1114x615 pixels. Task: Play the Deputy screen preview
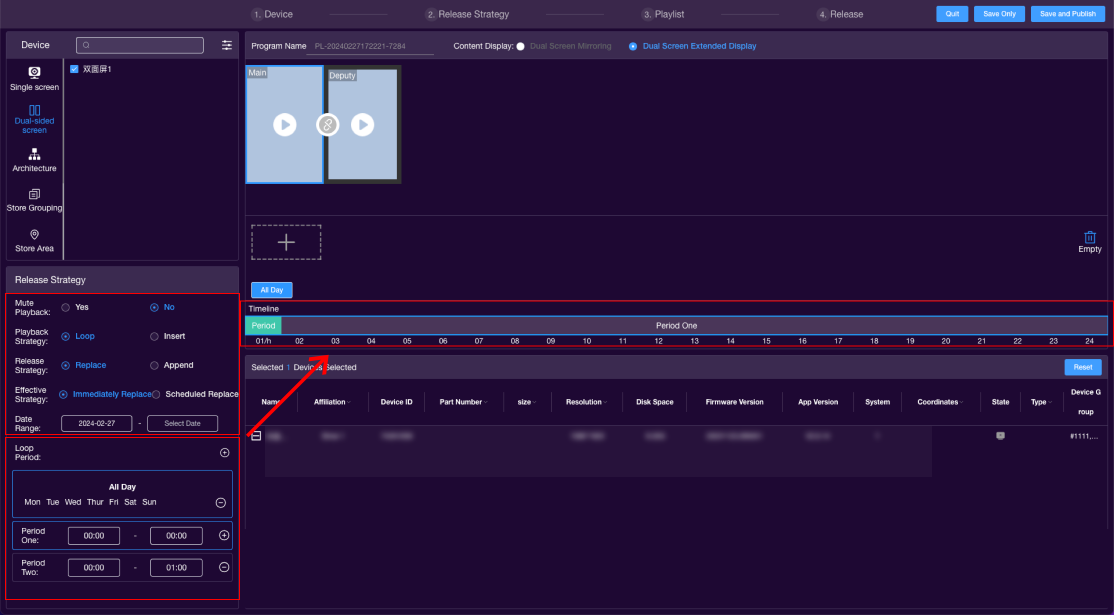(x=362, y=125)
